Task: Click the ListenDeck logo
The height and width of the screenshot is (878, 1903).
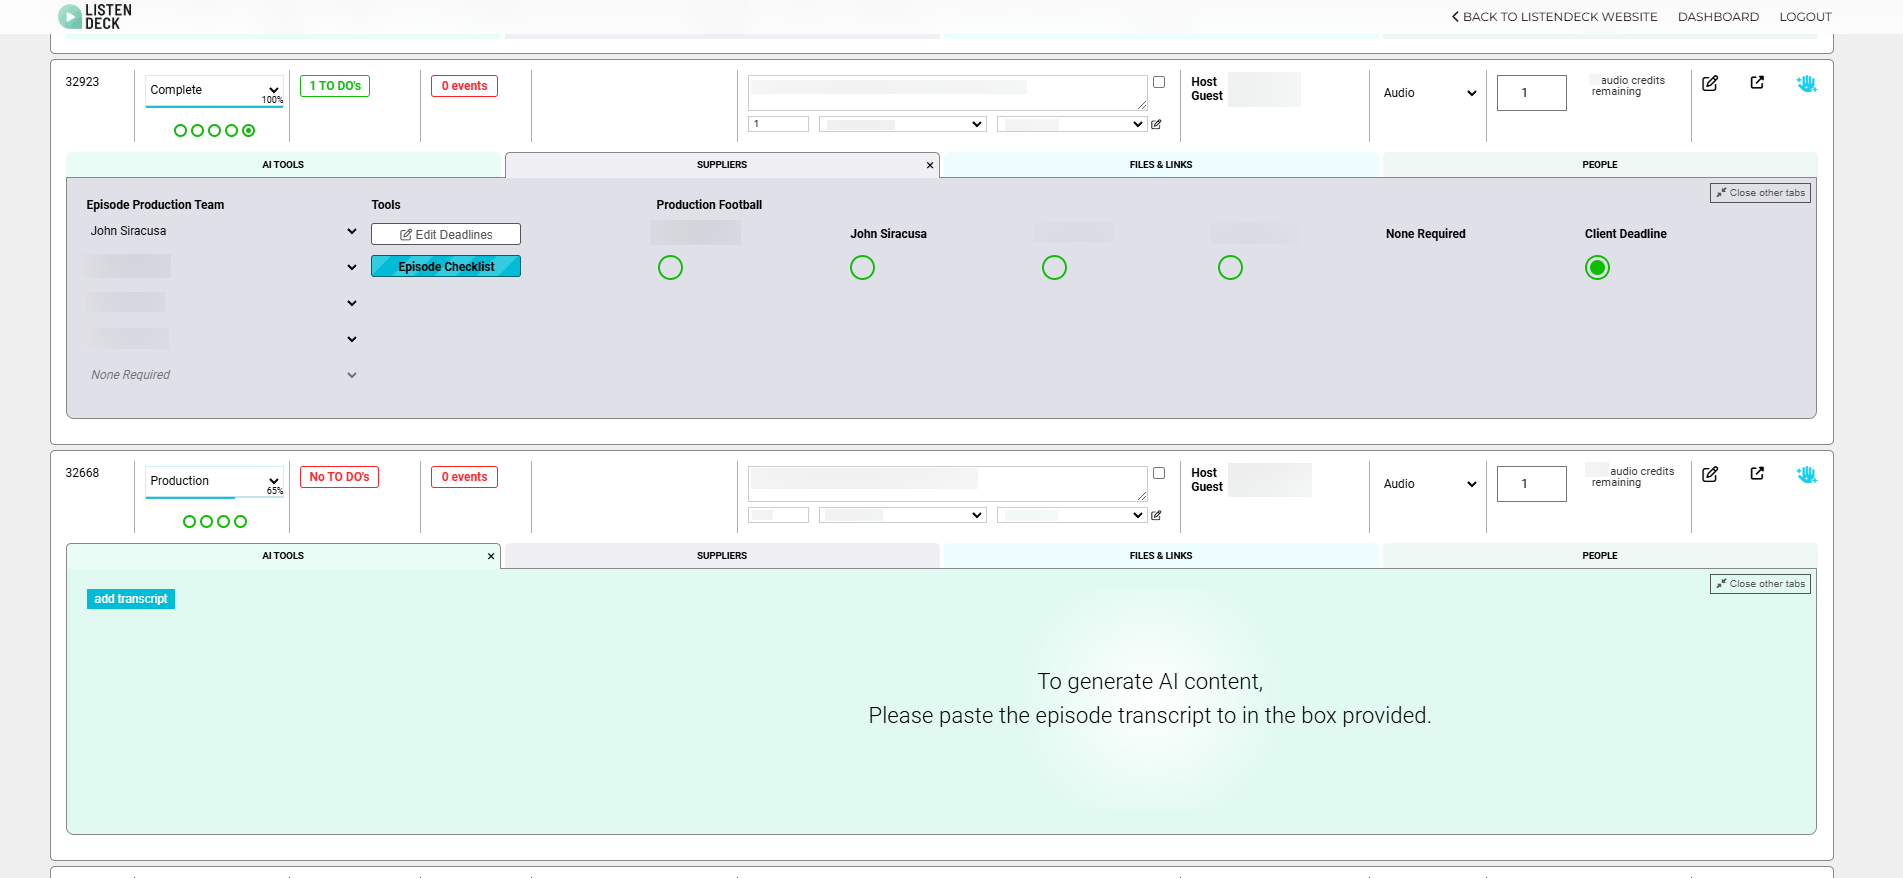Action: point(95,16)
